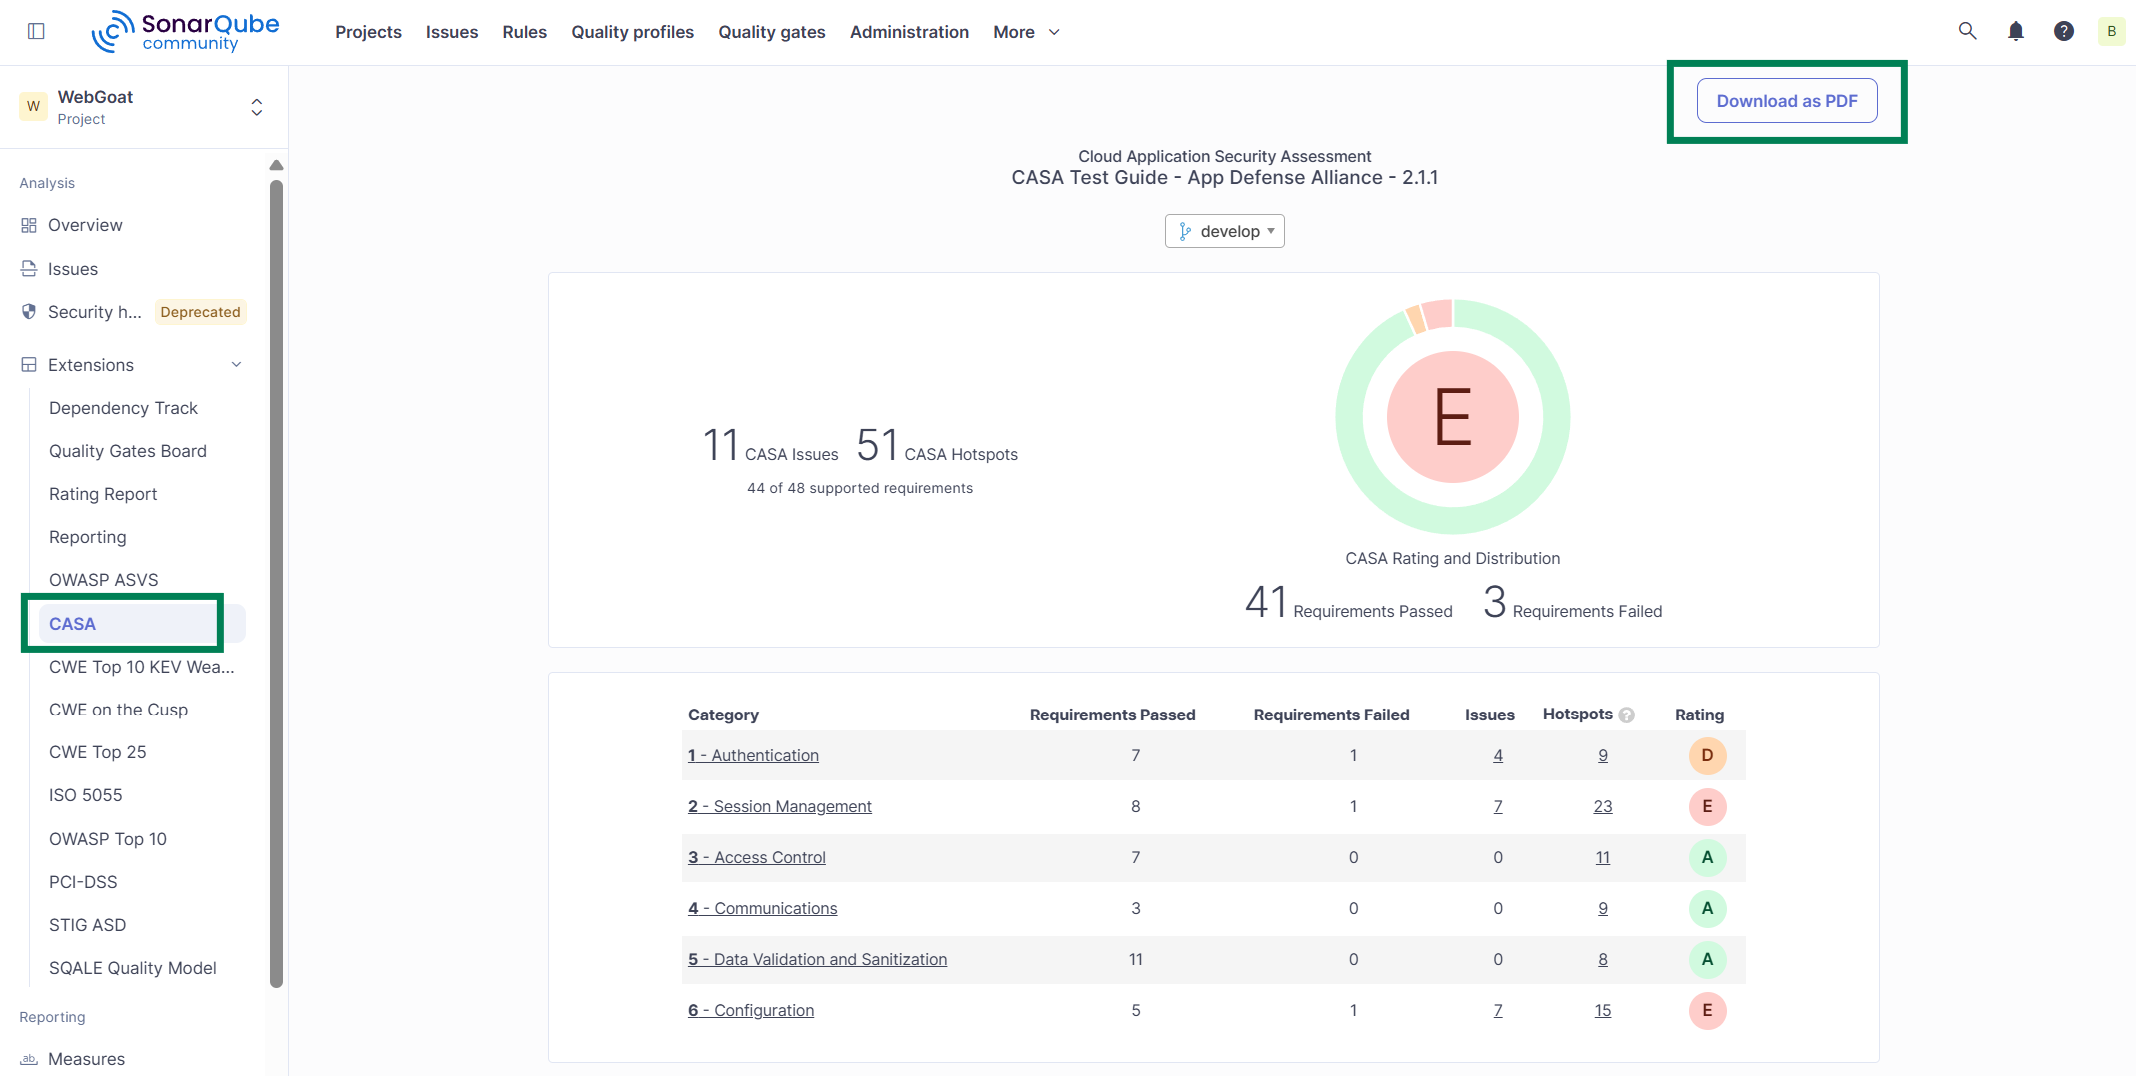Select PCI-DSS
The width and height of the screenshot is (2136, 1076).
(x=83, y=882)
